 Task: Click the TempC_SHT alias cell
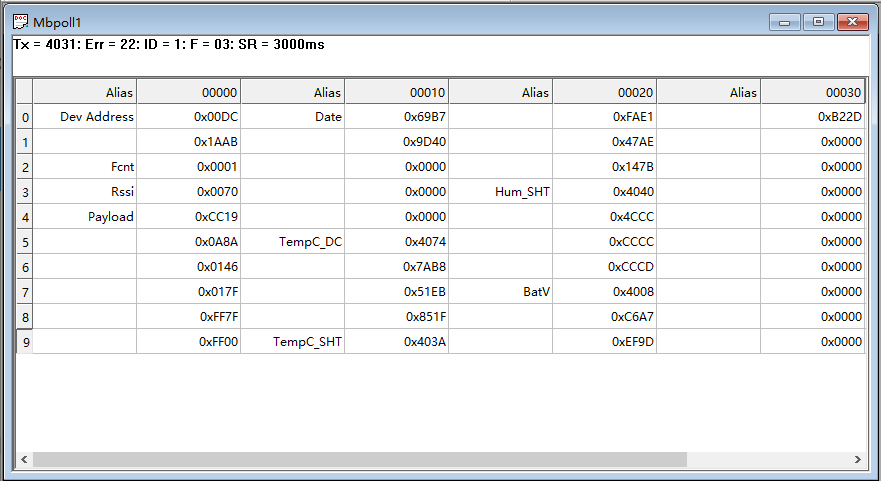[x=293, y=342]
